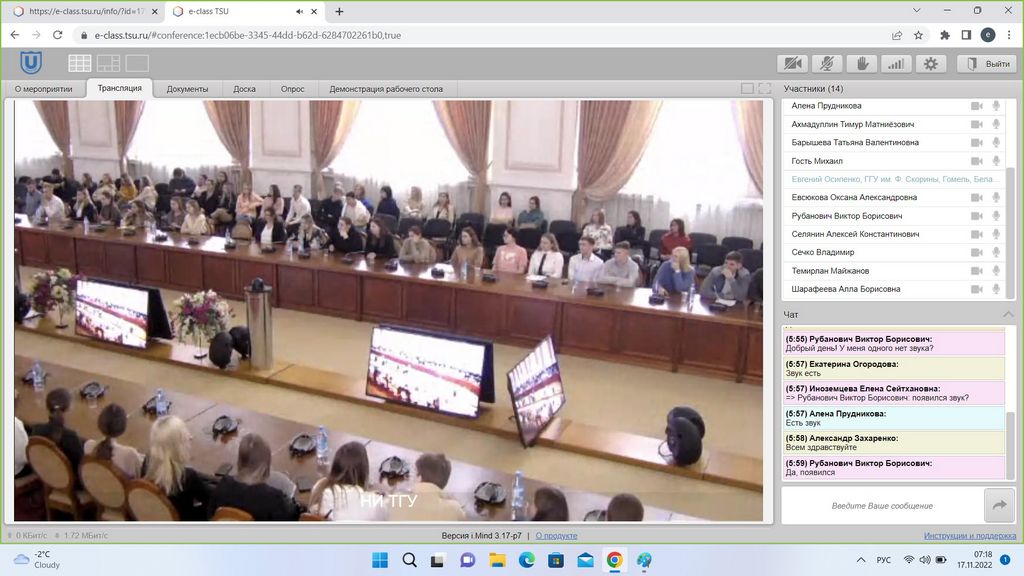Send chat message with the arrow button
Viewport: 1024px width, 576px height.
pyautogui.click(x=999, y=505)
